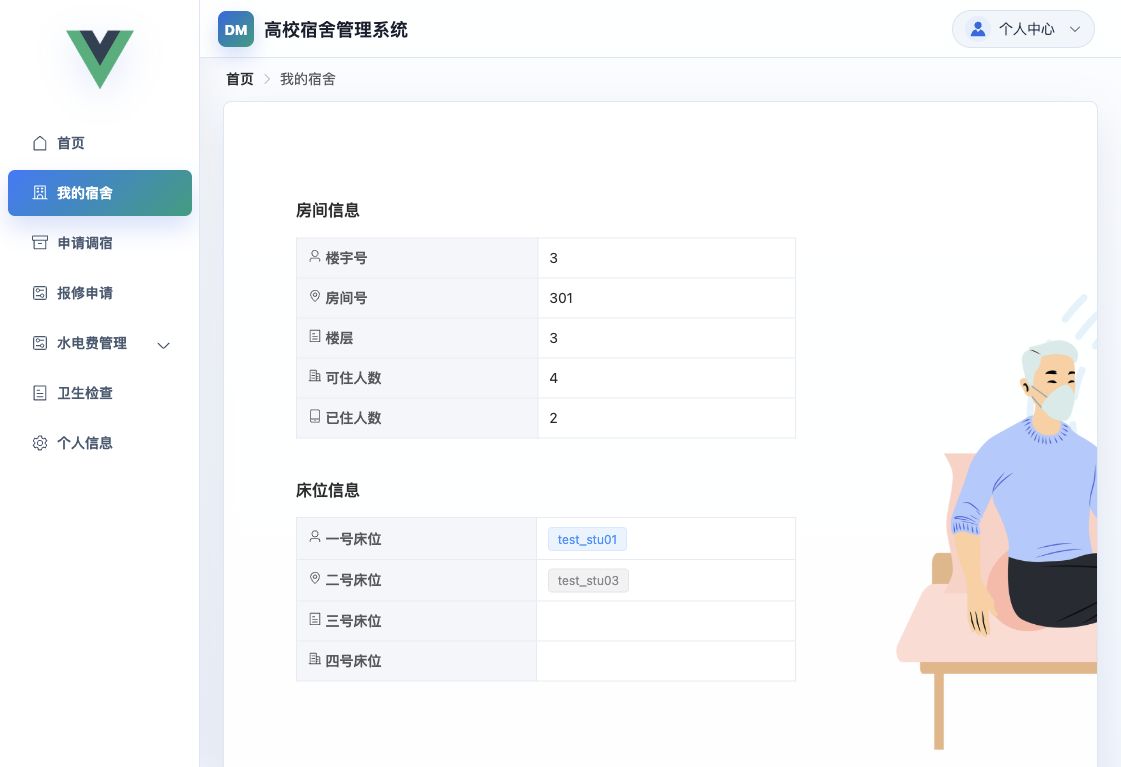Click the person icon beside 楼宇号

[315, 256]
